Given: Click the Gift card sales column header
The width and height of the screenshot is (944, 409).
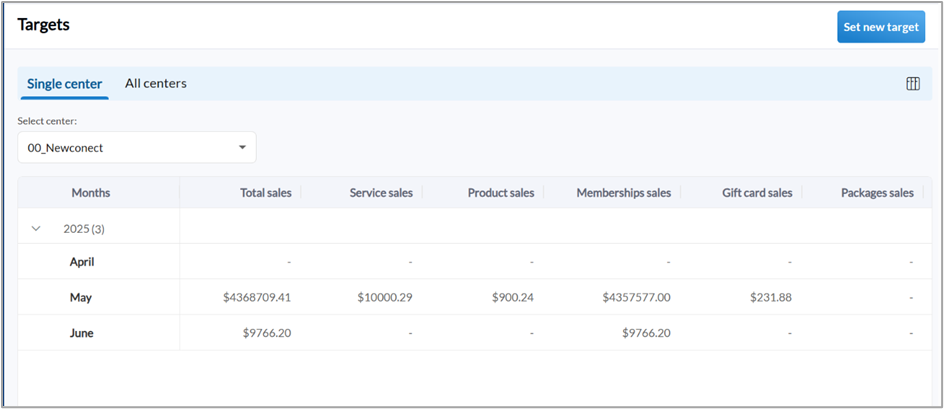Looking at the screenshot, I should click(757, 193).
